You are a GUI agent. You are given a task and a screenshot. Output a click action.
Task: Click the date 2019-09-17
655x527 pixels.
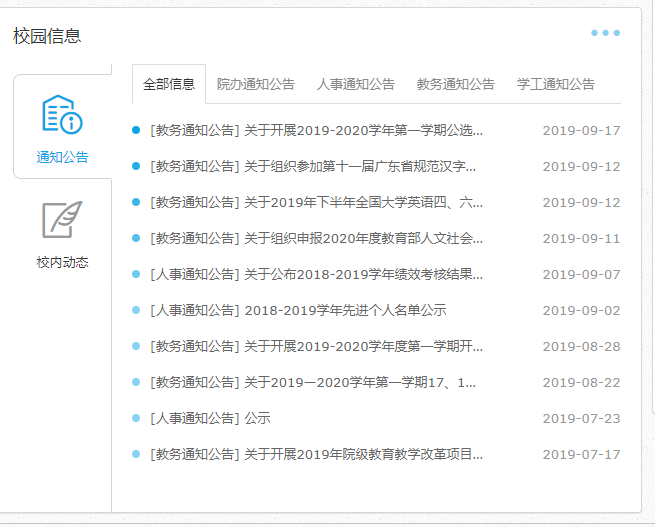[x=581, y=131]
